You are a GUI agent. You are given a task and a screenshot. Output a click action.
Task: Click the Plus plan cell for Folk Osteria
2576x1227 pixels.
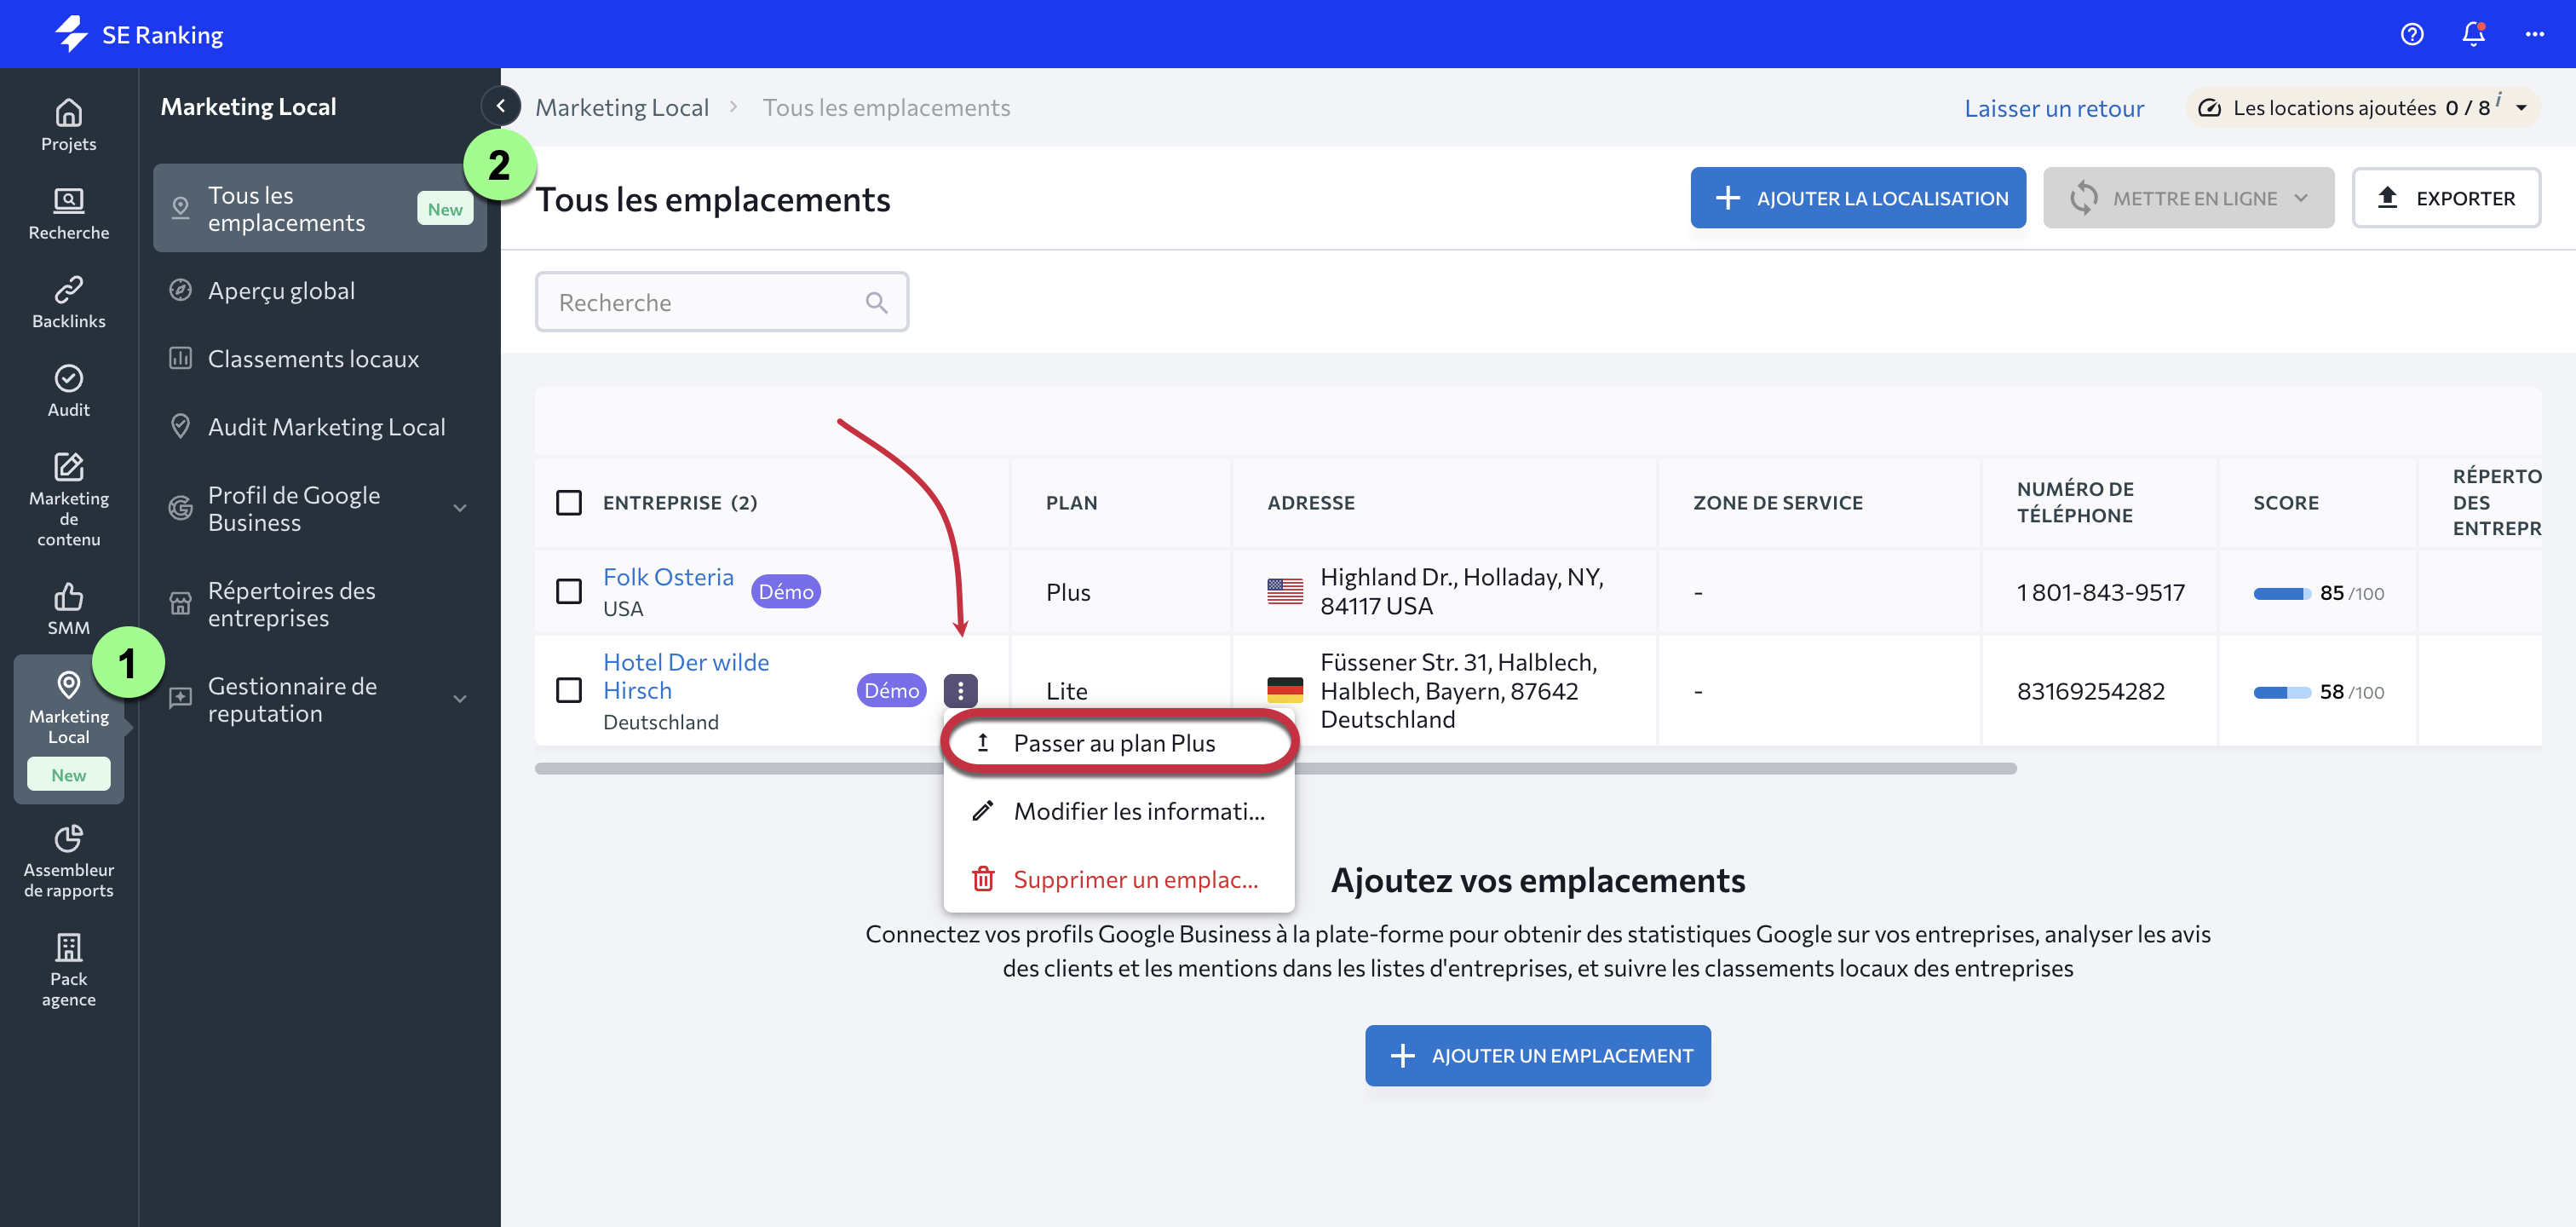click(1068, 592)
